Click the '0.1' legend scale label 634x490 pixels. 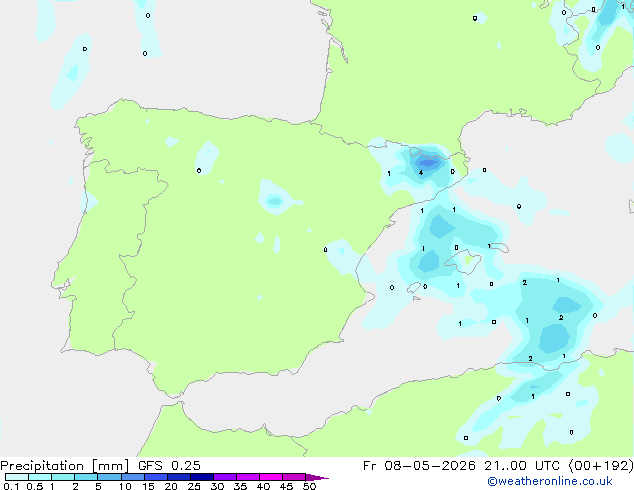pyautogui.click(x=11, y=486)
